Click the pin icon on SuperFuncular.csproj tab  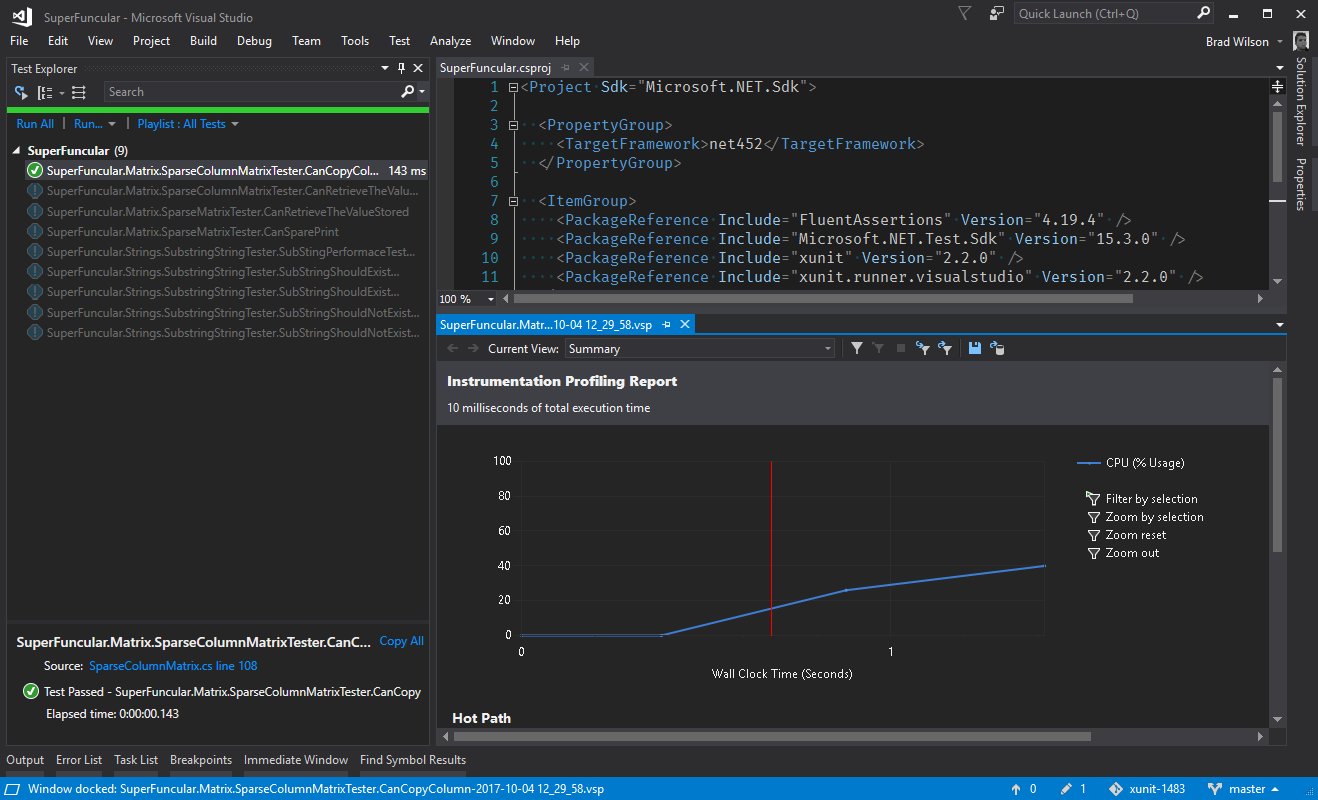point(566,68)
